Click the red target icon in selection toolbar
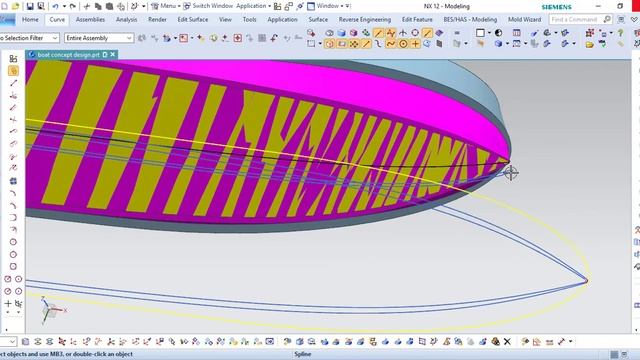 coord(238,38)
